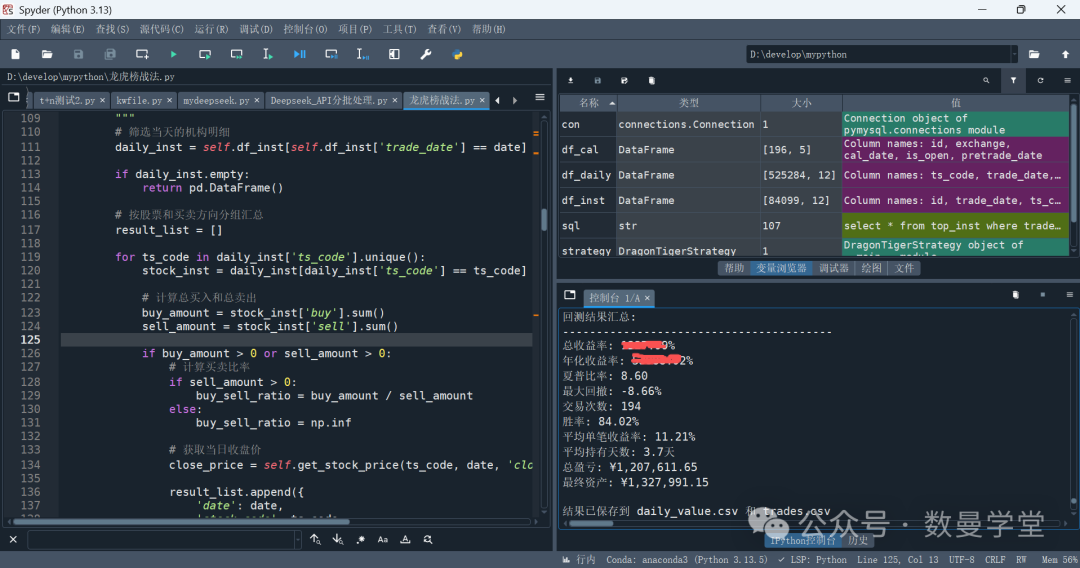Open the Preferences wrench icon

[425, 54]
